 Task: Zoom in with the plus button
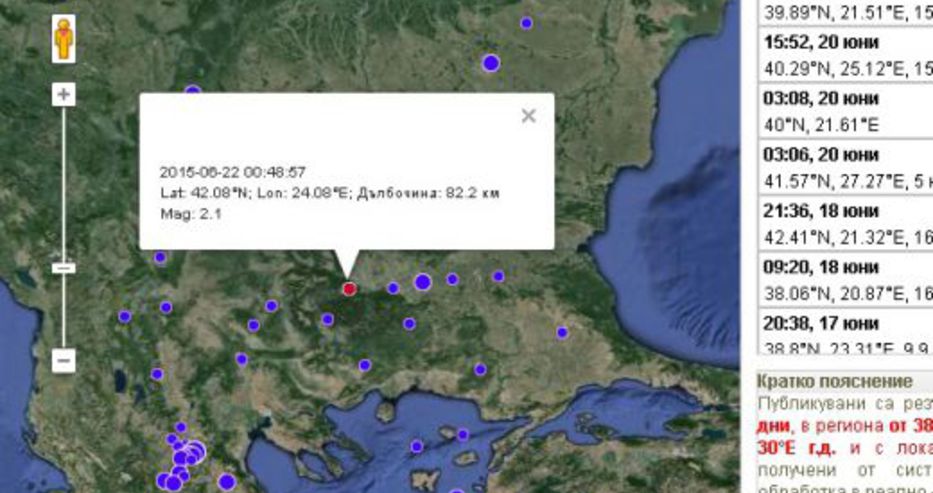tap(64, 95)
